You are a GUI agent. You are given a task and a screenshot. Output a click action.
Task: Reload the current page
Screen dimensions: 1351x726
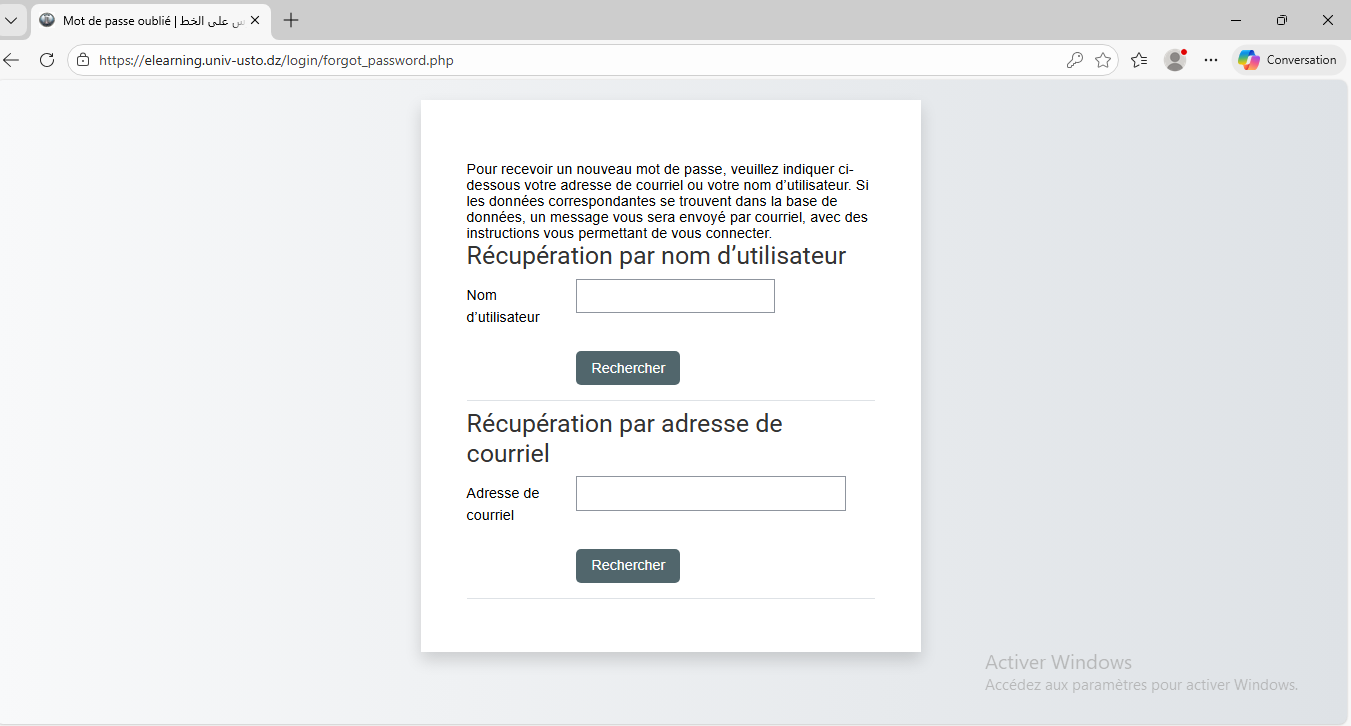[46, 60]
